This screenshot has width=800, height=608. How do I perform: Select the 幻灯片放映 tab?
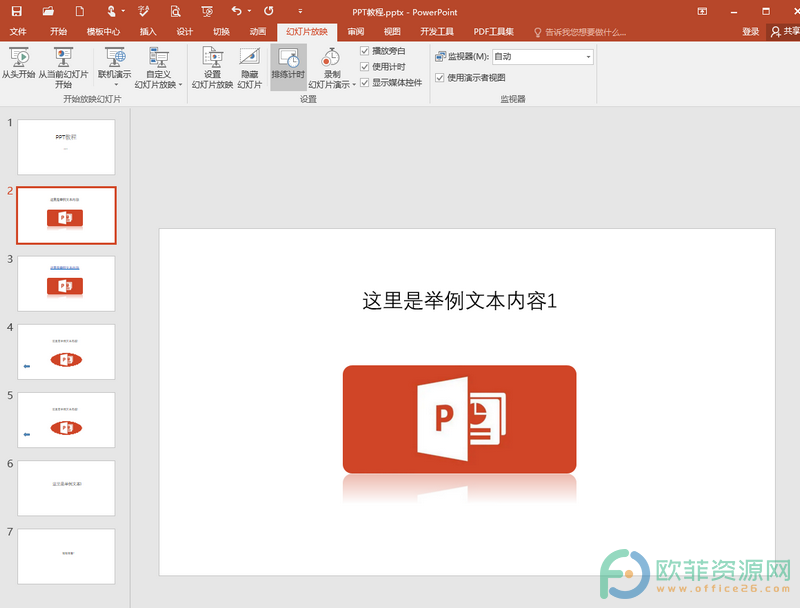pyautogui.click(x=307, y=32)
